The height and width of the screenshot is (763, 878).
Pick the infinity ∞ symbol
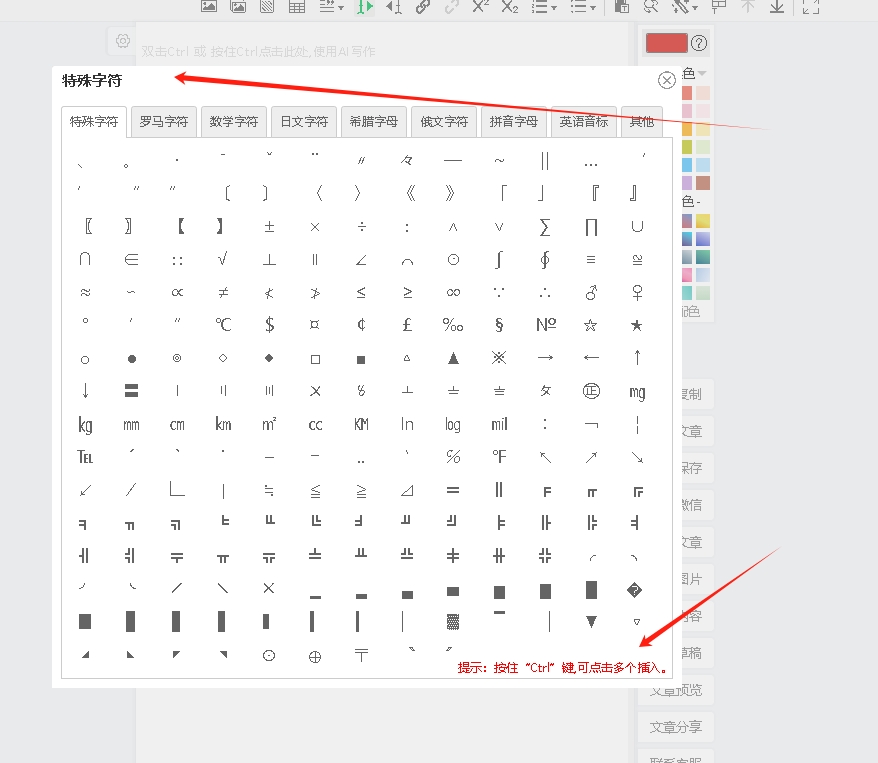[x=453, y=292]
